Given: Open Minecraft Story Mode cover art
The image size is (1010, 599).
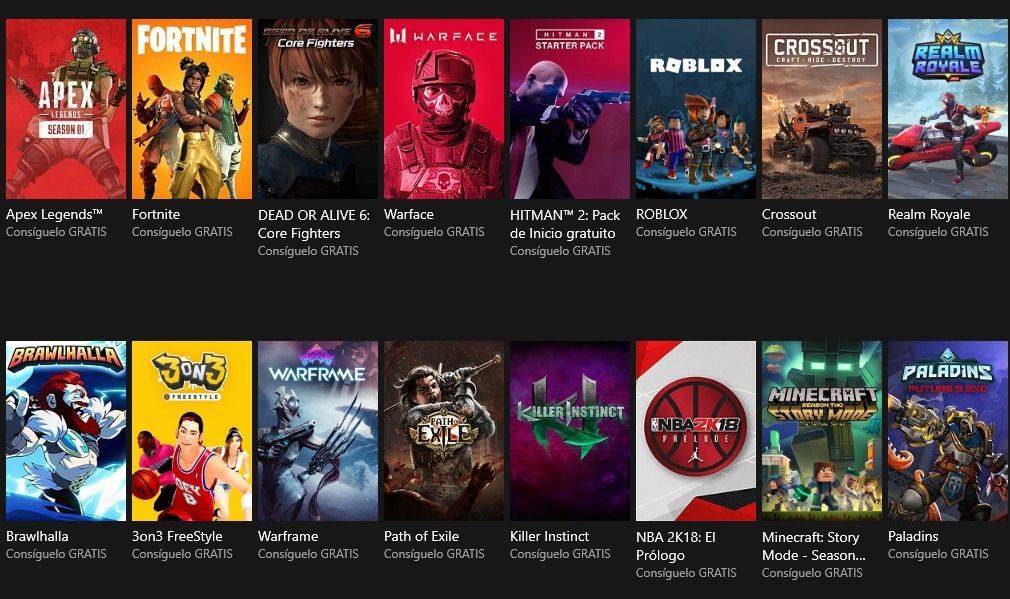Looking at the screenshot, I should [x=822, y=431].
